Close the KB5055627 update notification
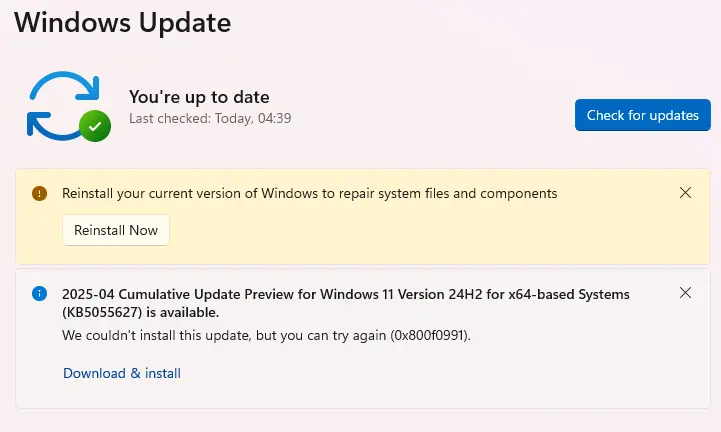This screenshot has height=432, width=721. [x=685, y=293]
